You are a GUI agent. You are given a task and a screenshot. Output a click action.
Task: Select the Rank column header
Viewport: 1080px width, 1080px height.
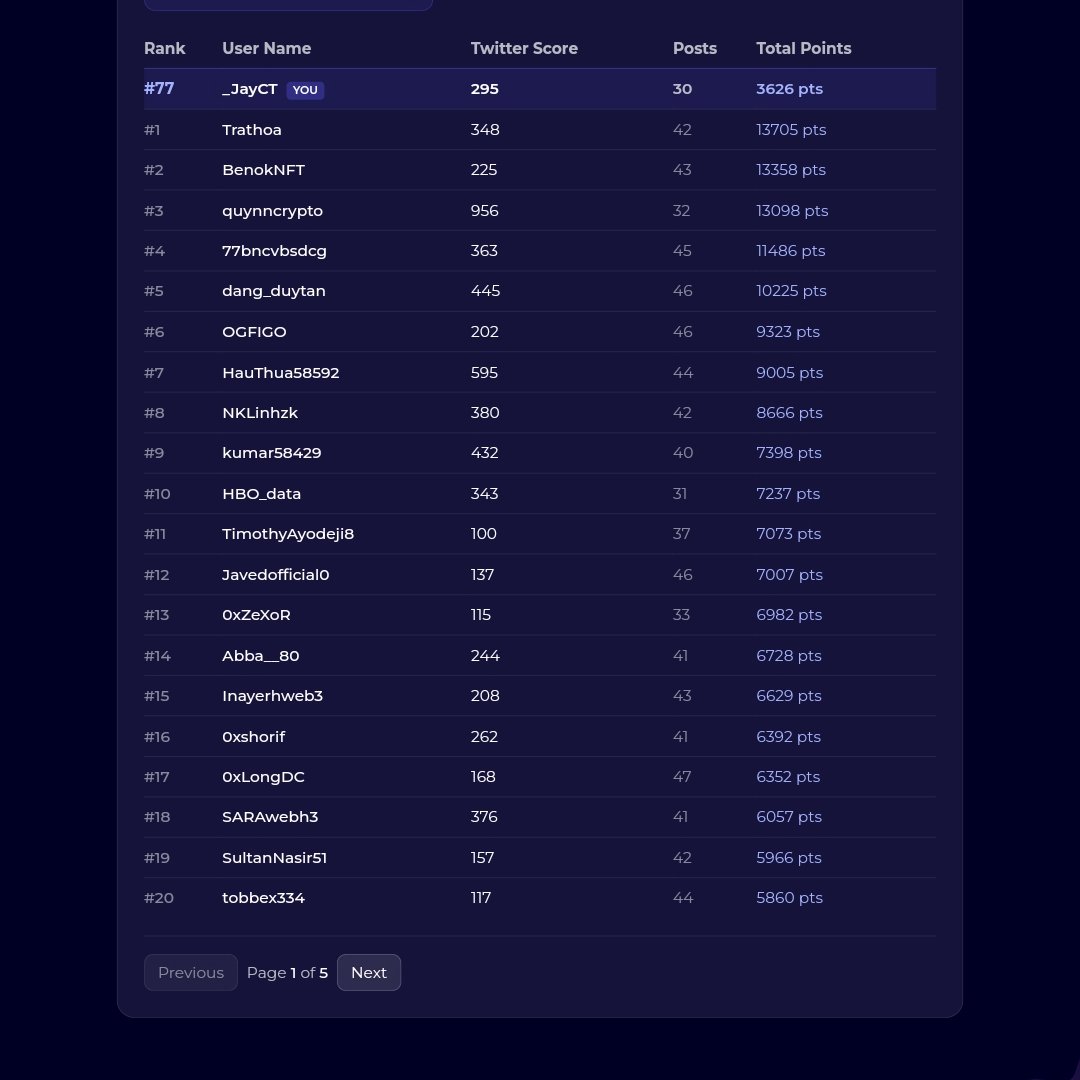coord(165,48)
